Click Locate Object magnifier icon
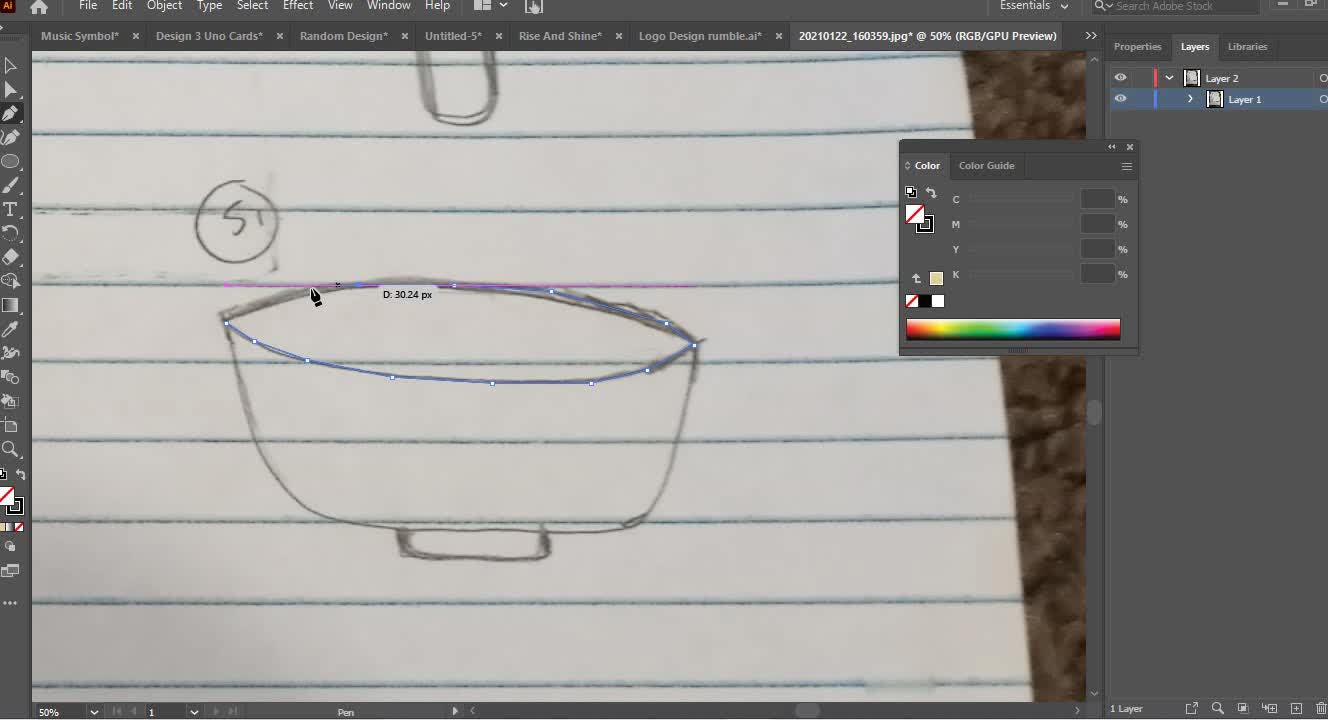This screenshot has width=1328, height=720. 1217,709
